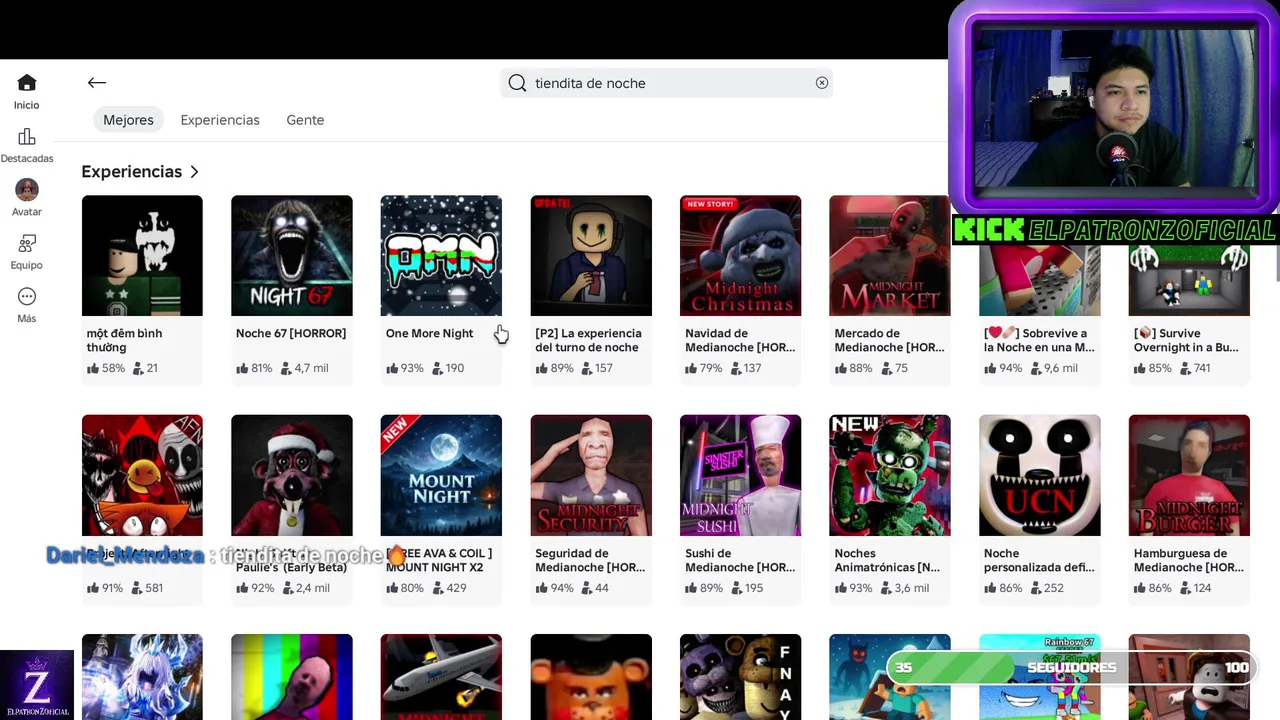Click Sobrevive a la Noche title
1280x720 pixels.
coord(1039,340)
